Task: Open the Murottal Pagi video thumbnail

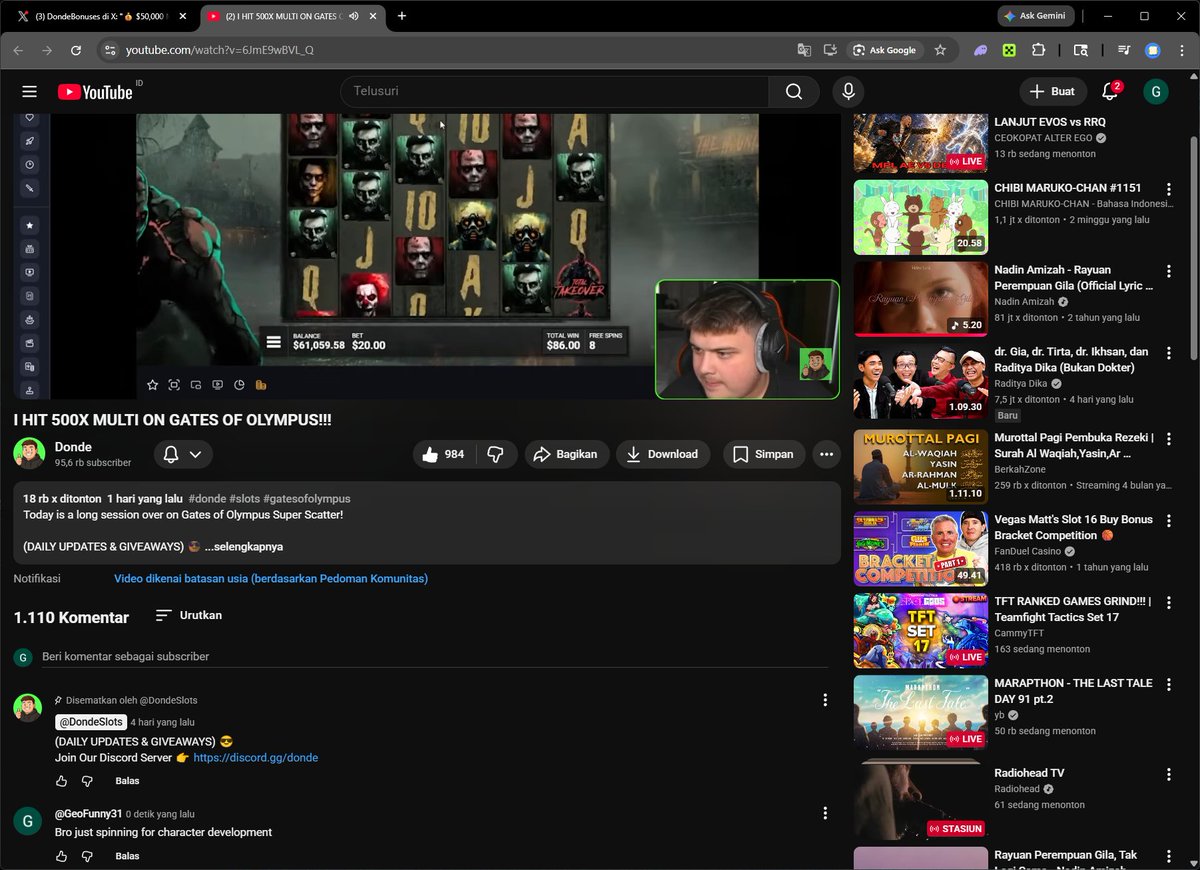Action: tap(920, 466)
